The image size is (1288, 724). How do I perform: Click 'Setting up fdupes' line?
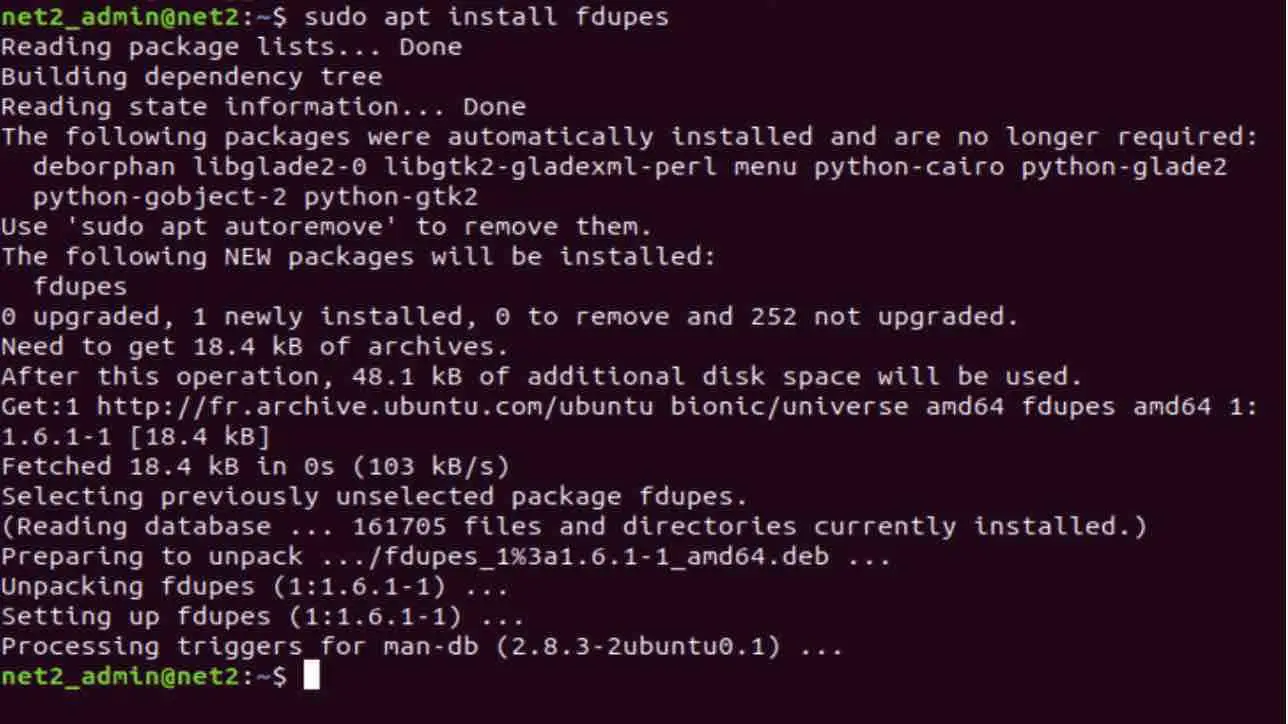264,617
